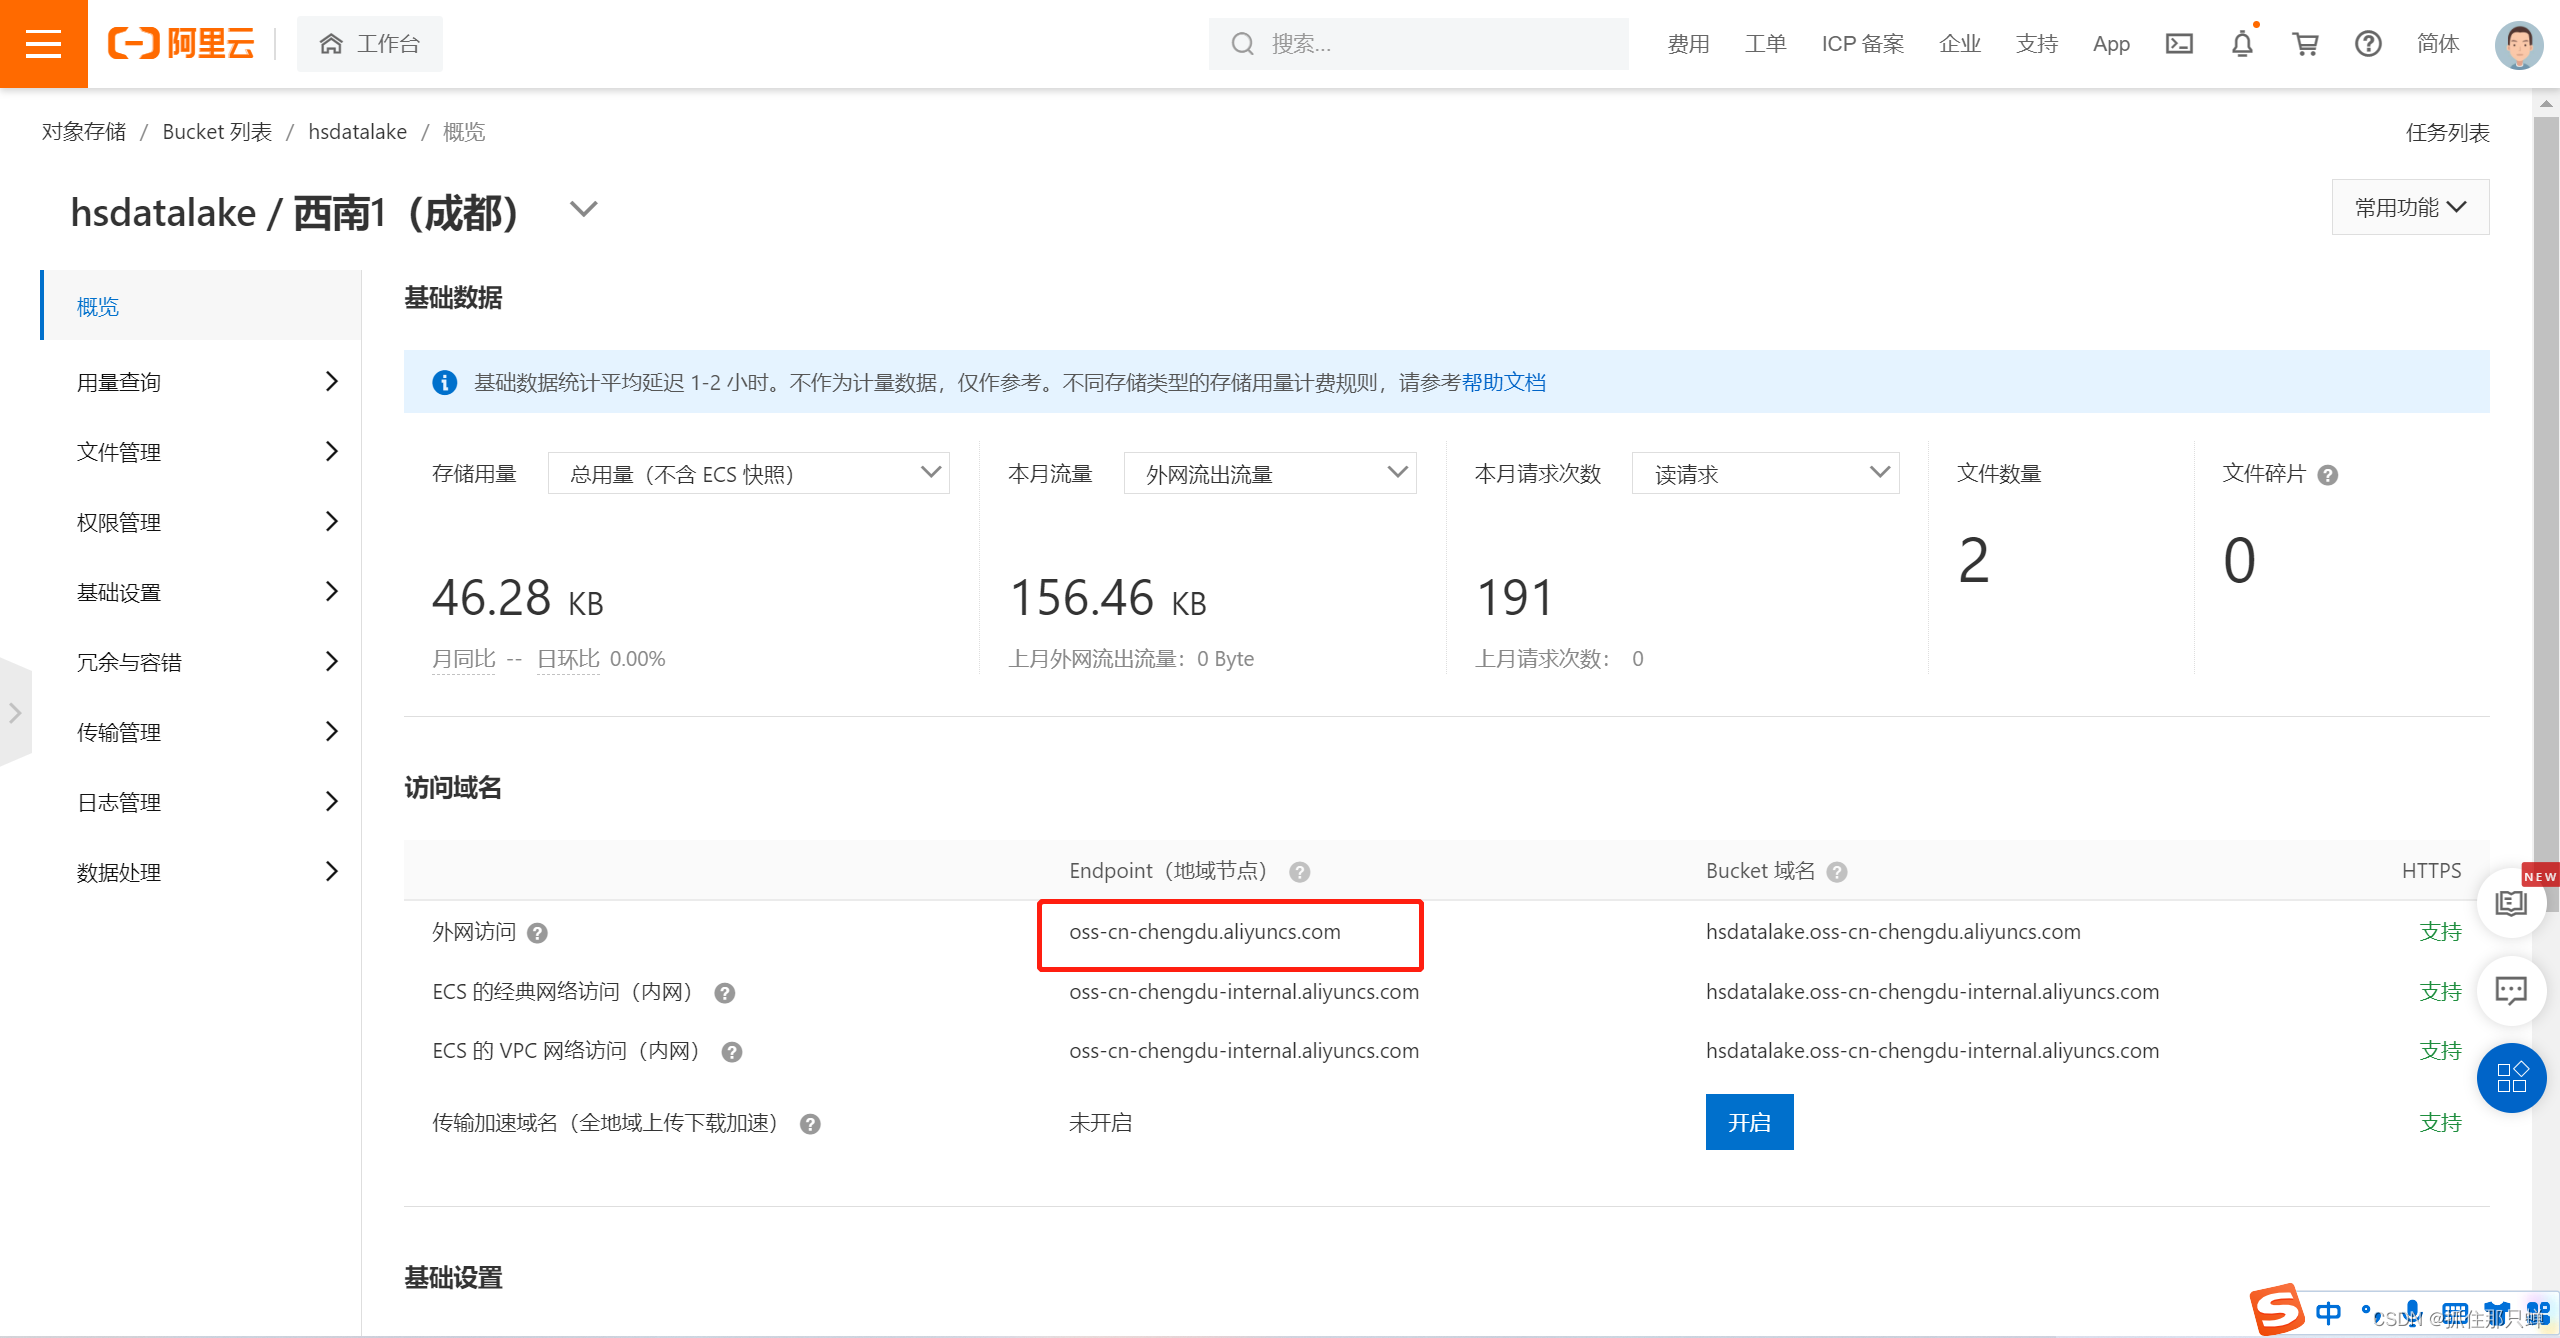Open the 工作台 workbench home
The width and height of the screenshot is (2560, 1338).
[369, 44]
